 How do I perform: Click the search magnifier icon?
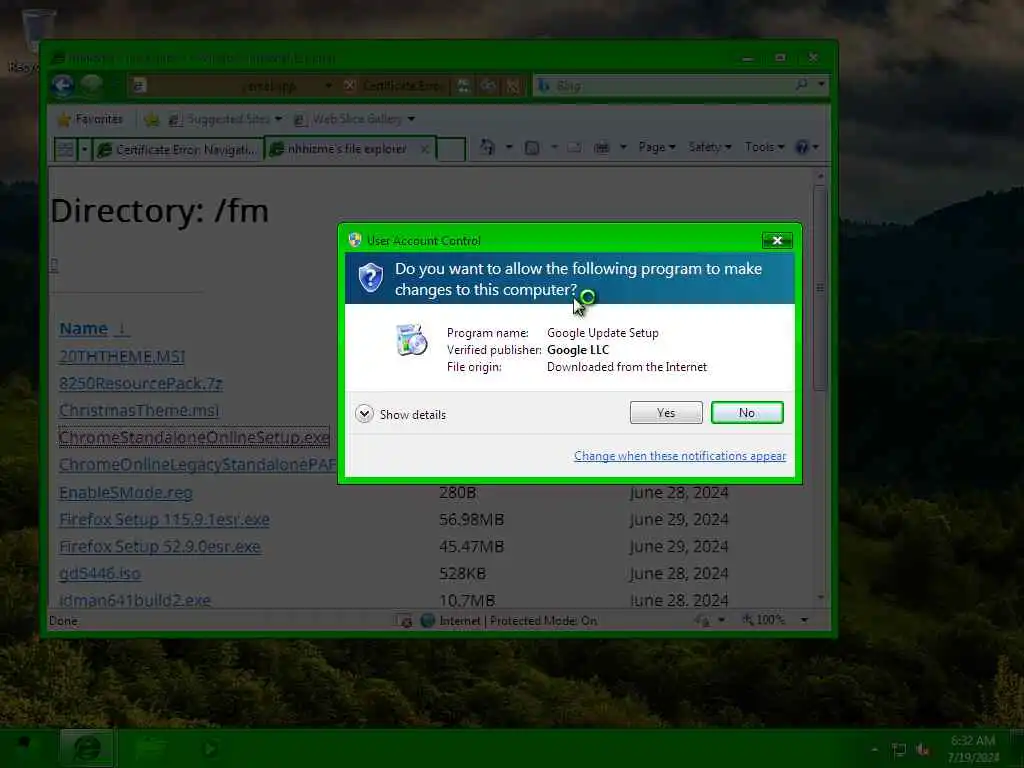[x=801, y=85]
